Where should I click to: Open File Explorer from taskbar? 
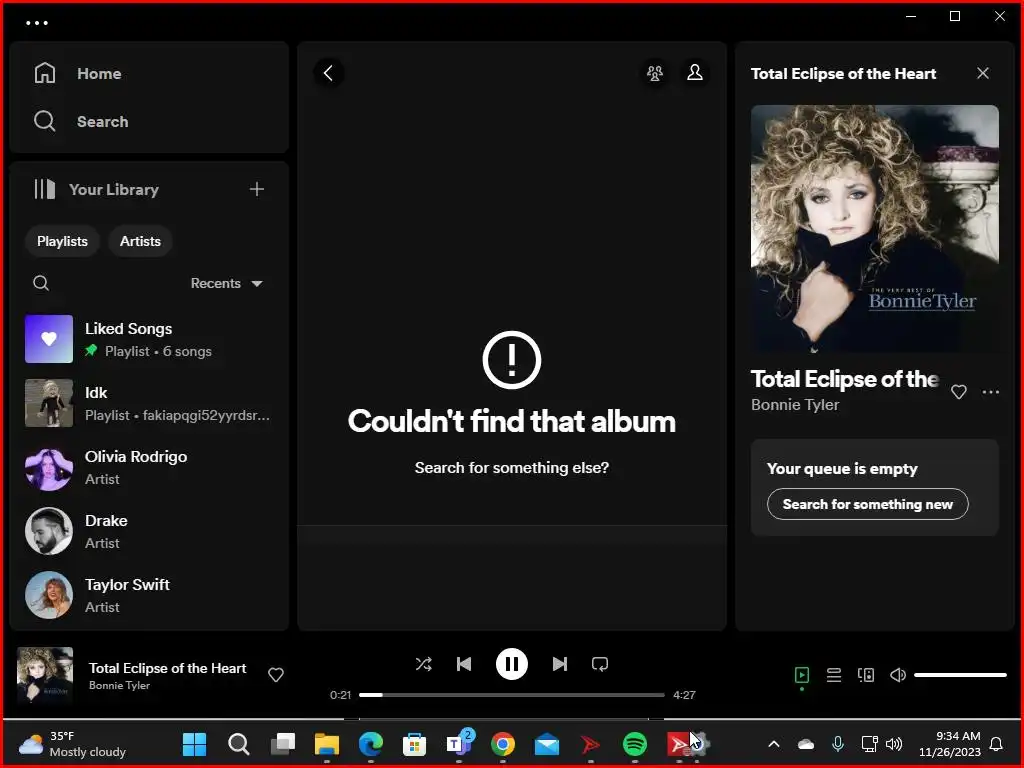pos(327,743)
